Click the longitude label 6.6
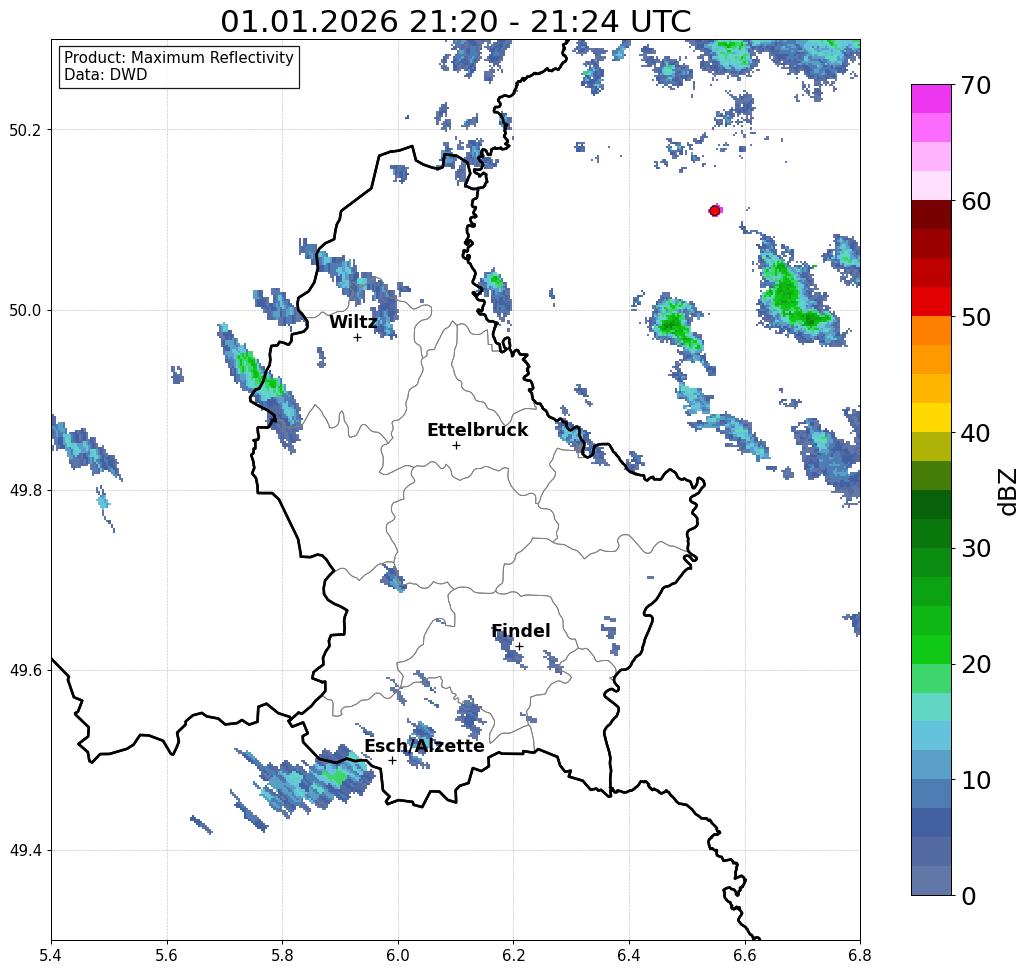The width and height of the screenshot is (1029, 973). coord(744,955)
